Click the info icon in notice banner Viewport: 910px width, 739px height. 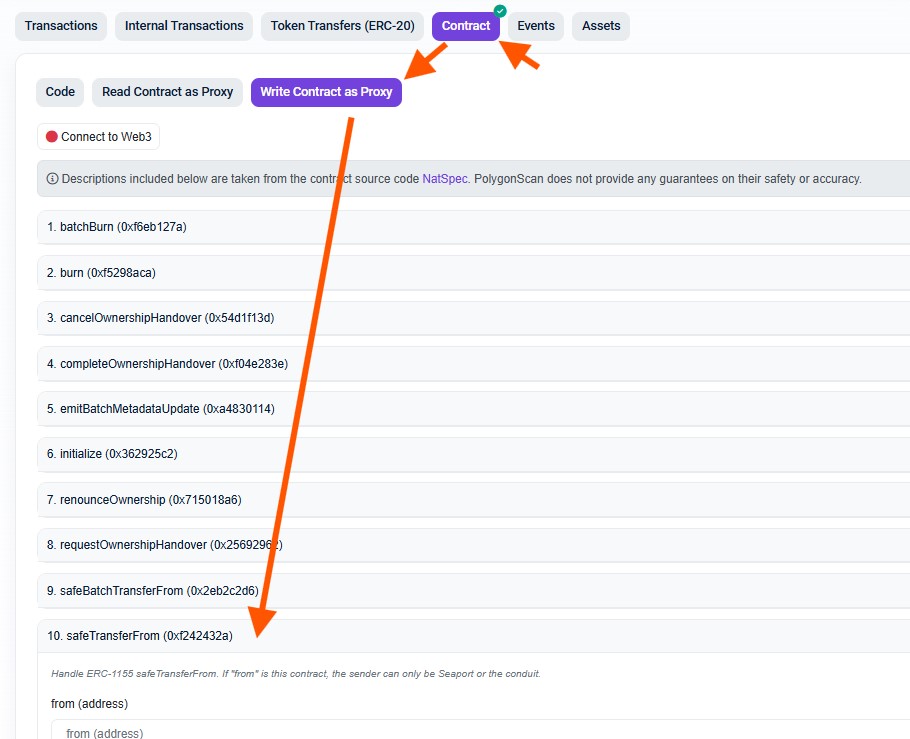click(x=52, y=179)
